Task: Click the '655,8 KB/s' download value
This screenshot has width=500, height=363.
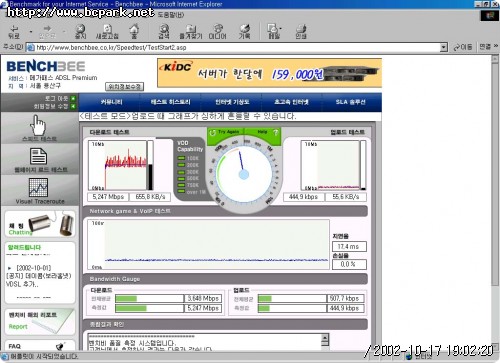Action: 150,197
